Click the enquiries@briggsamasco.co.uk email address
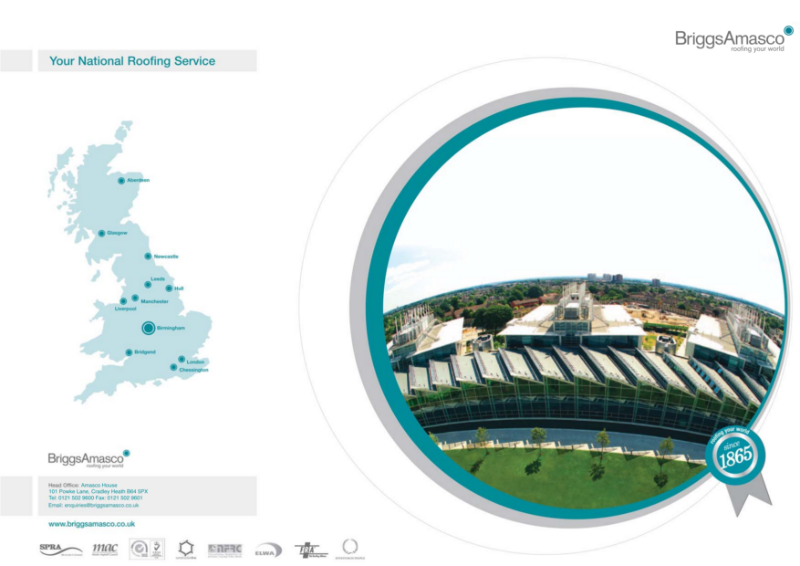This screenshot has width=800, height=566. 102,505
